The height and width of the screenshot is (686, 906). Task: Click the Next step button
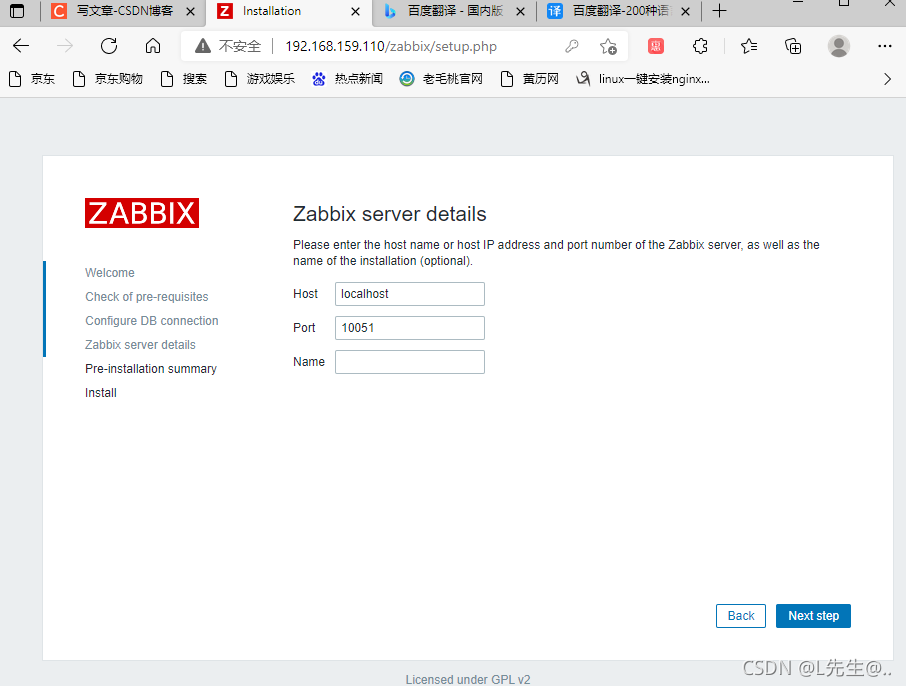[x=813, y=616]
